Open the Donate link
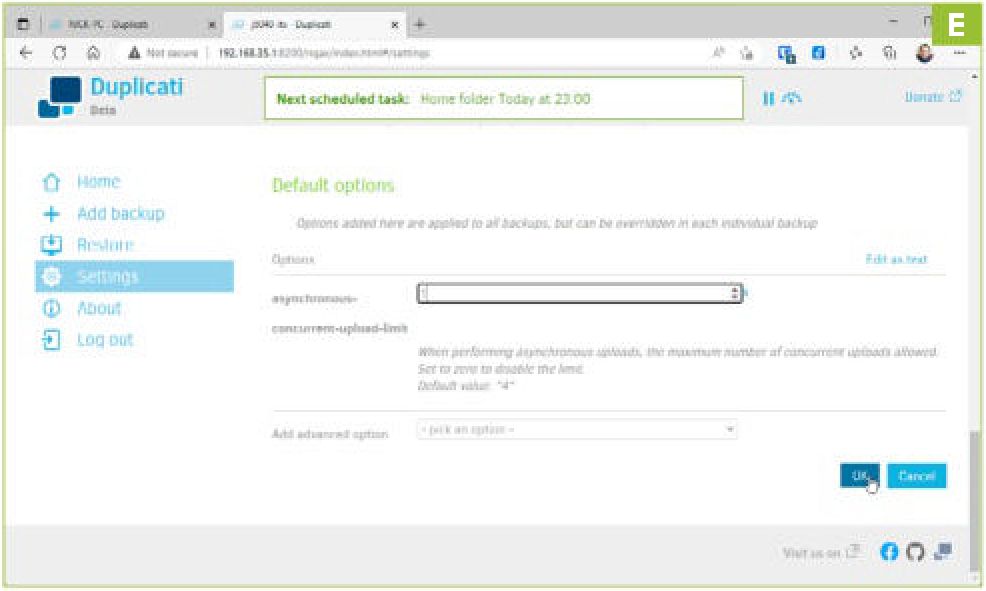986x591 pixels. point(933,97)
